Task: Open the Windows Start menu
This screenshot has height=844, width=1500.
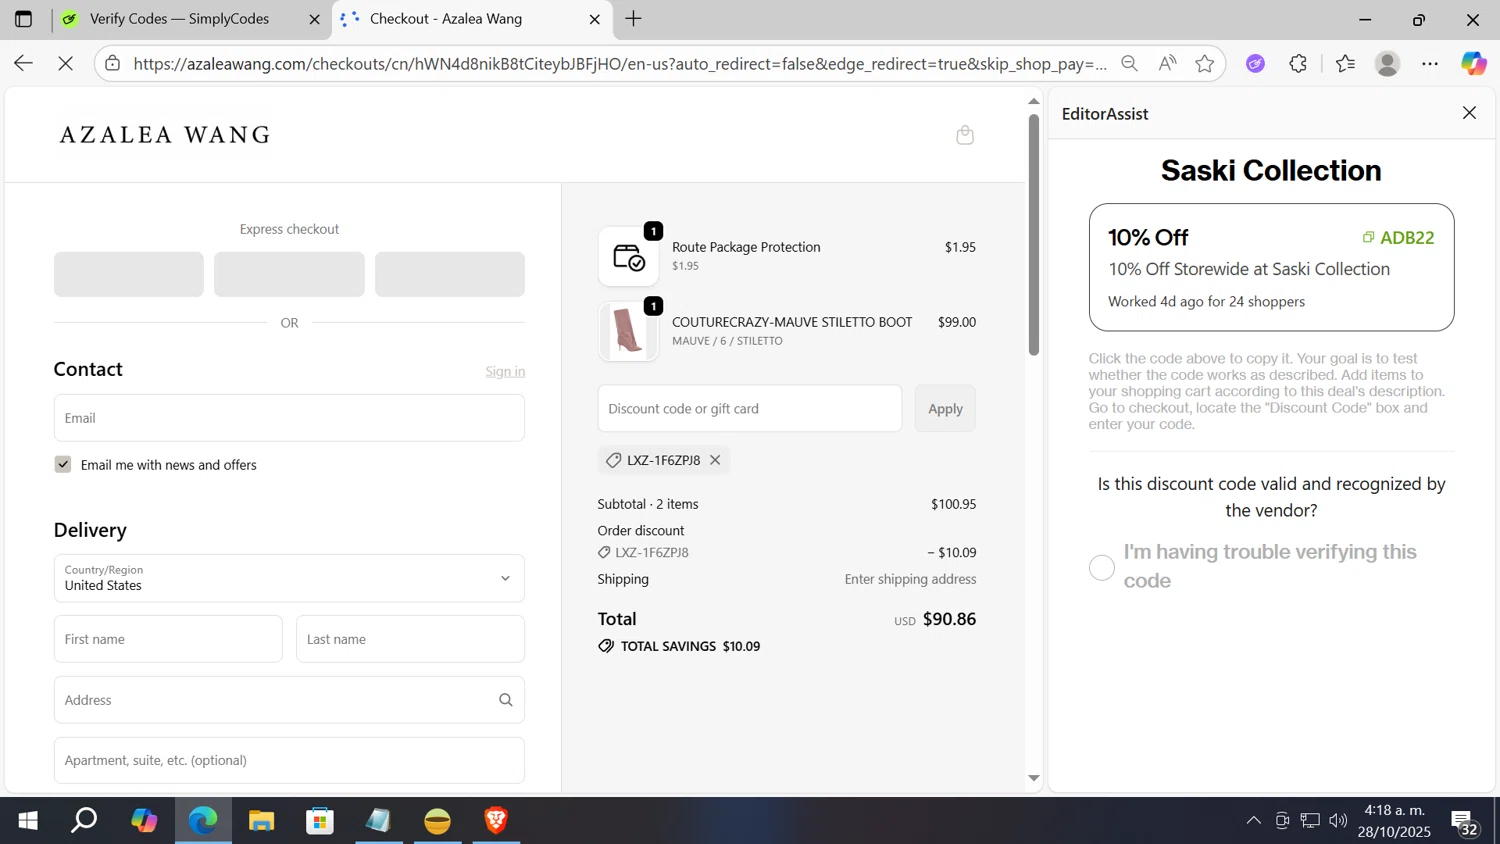Action: [28, 821]
